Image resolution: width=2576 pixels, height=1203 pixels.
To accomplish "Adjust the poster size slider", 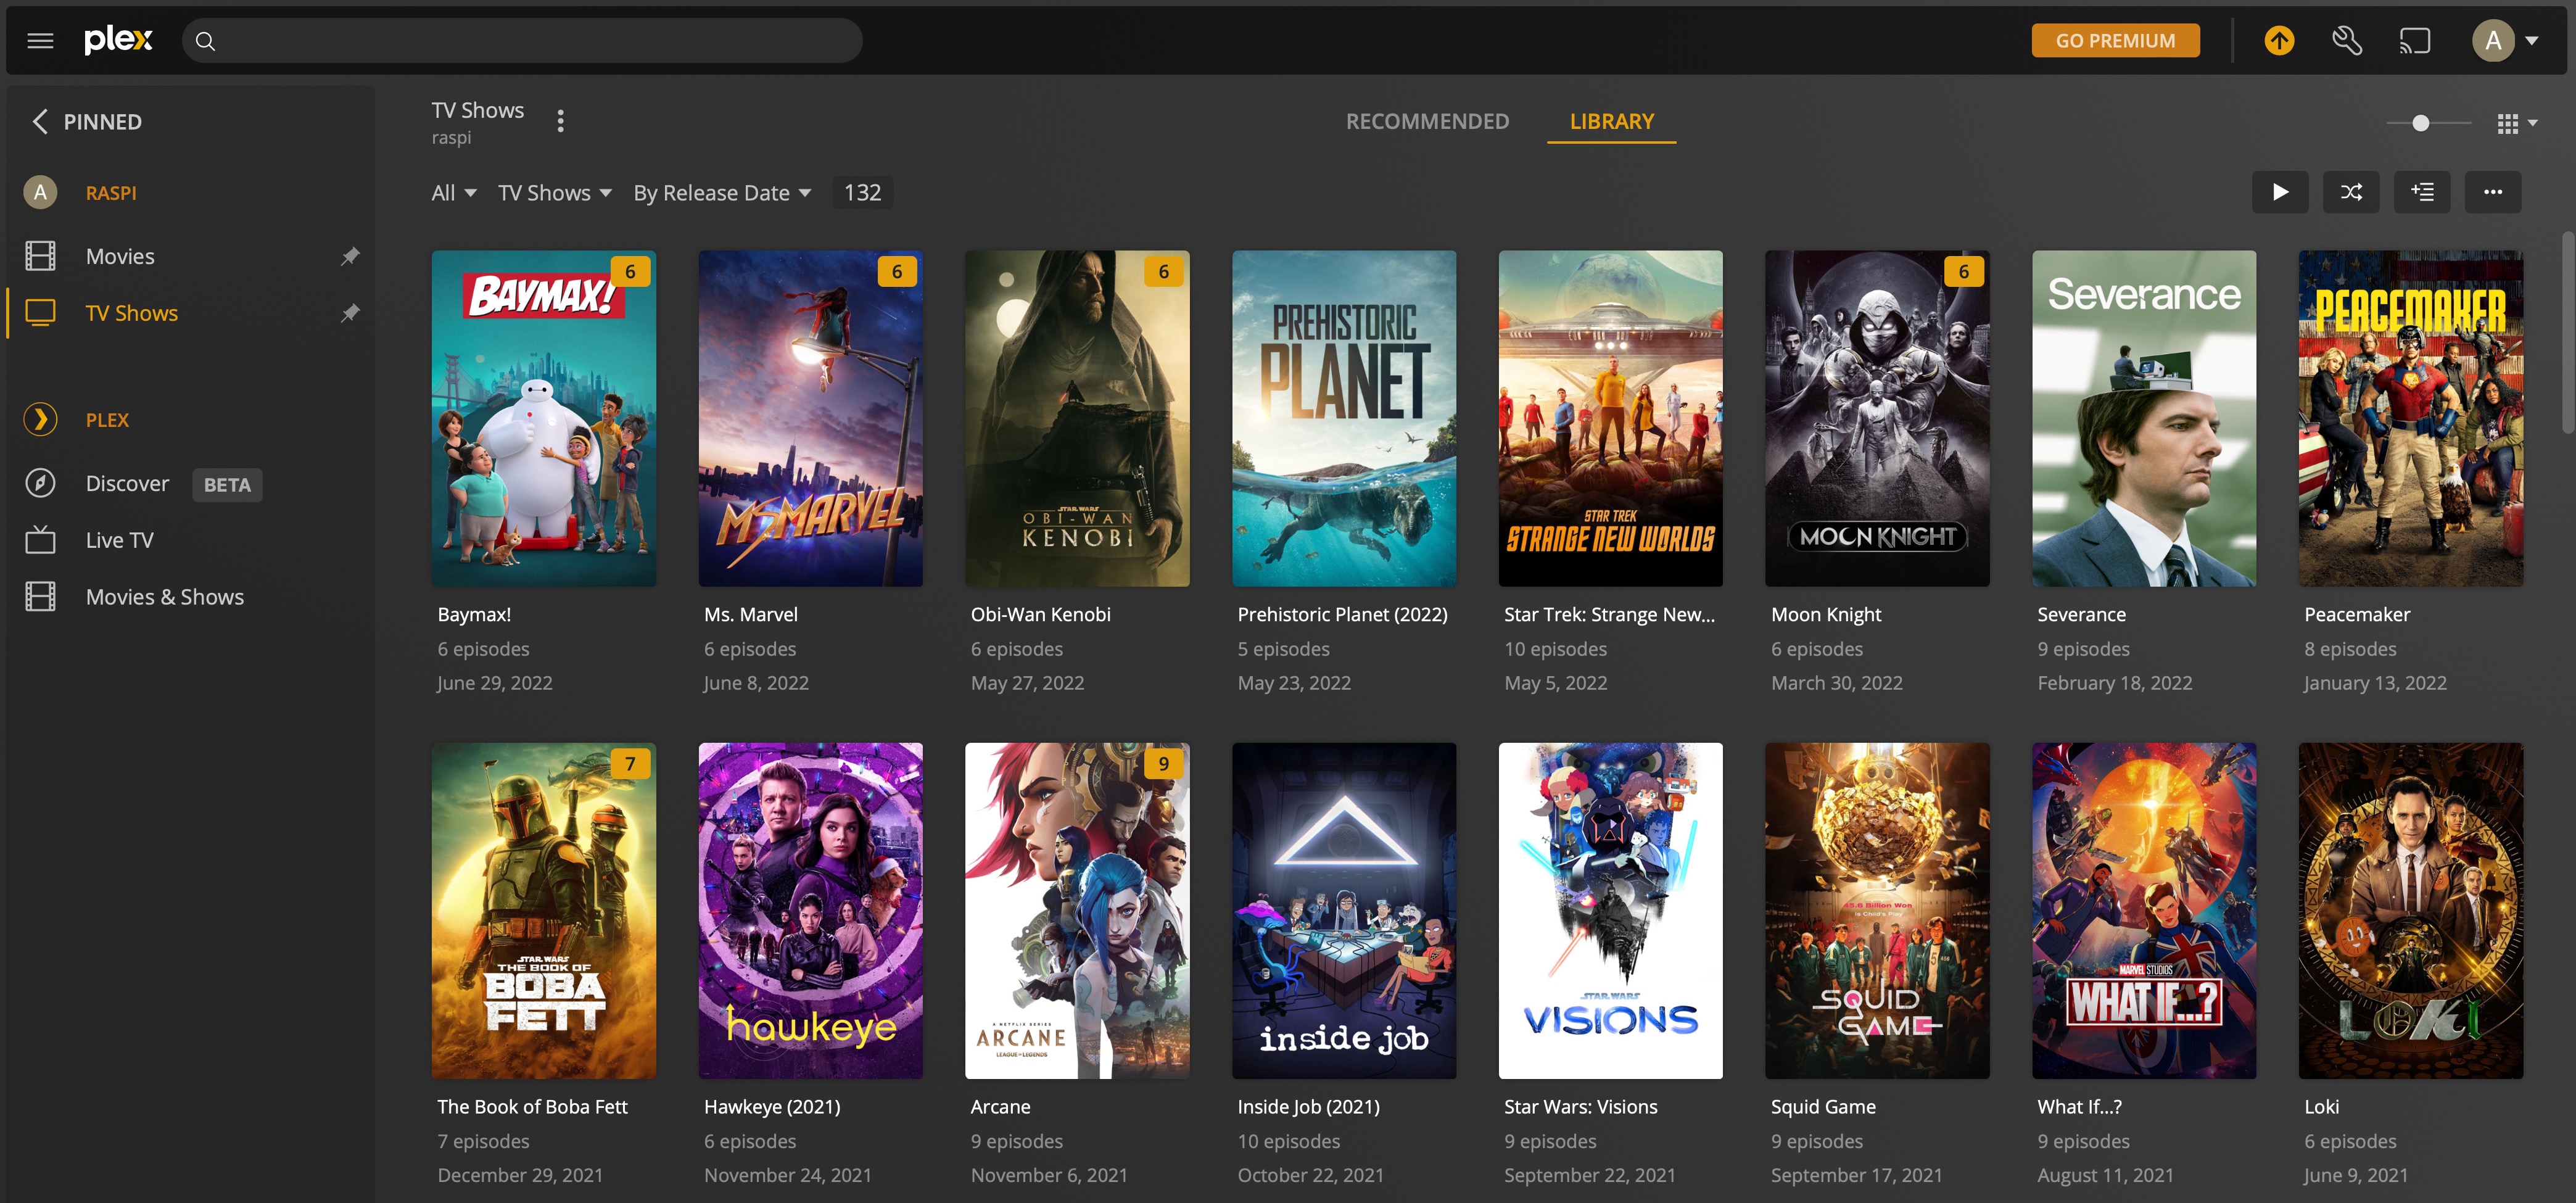I will (2420, 123).
